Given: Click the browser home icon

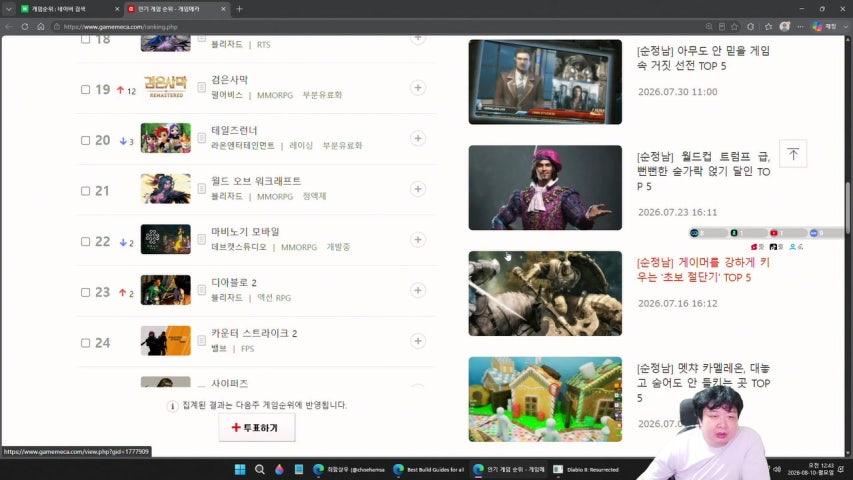Looking at the screenshot, I should [41, 26].
